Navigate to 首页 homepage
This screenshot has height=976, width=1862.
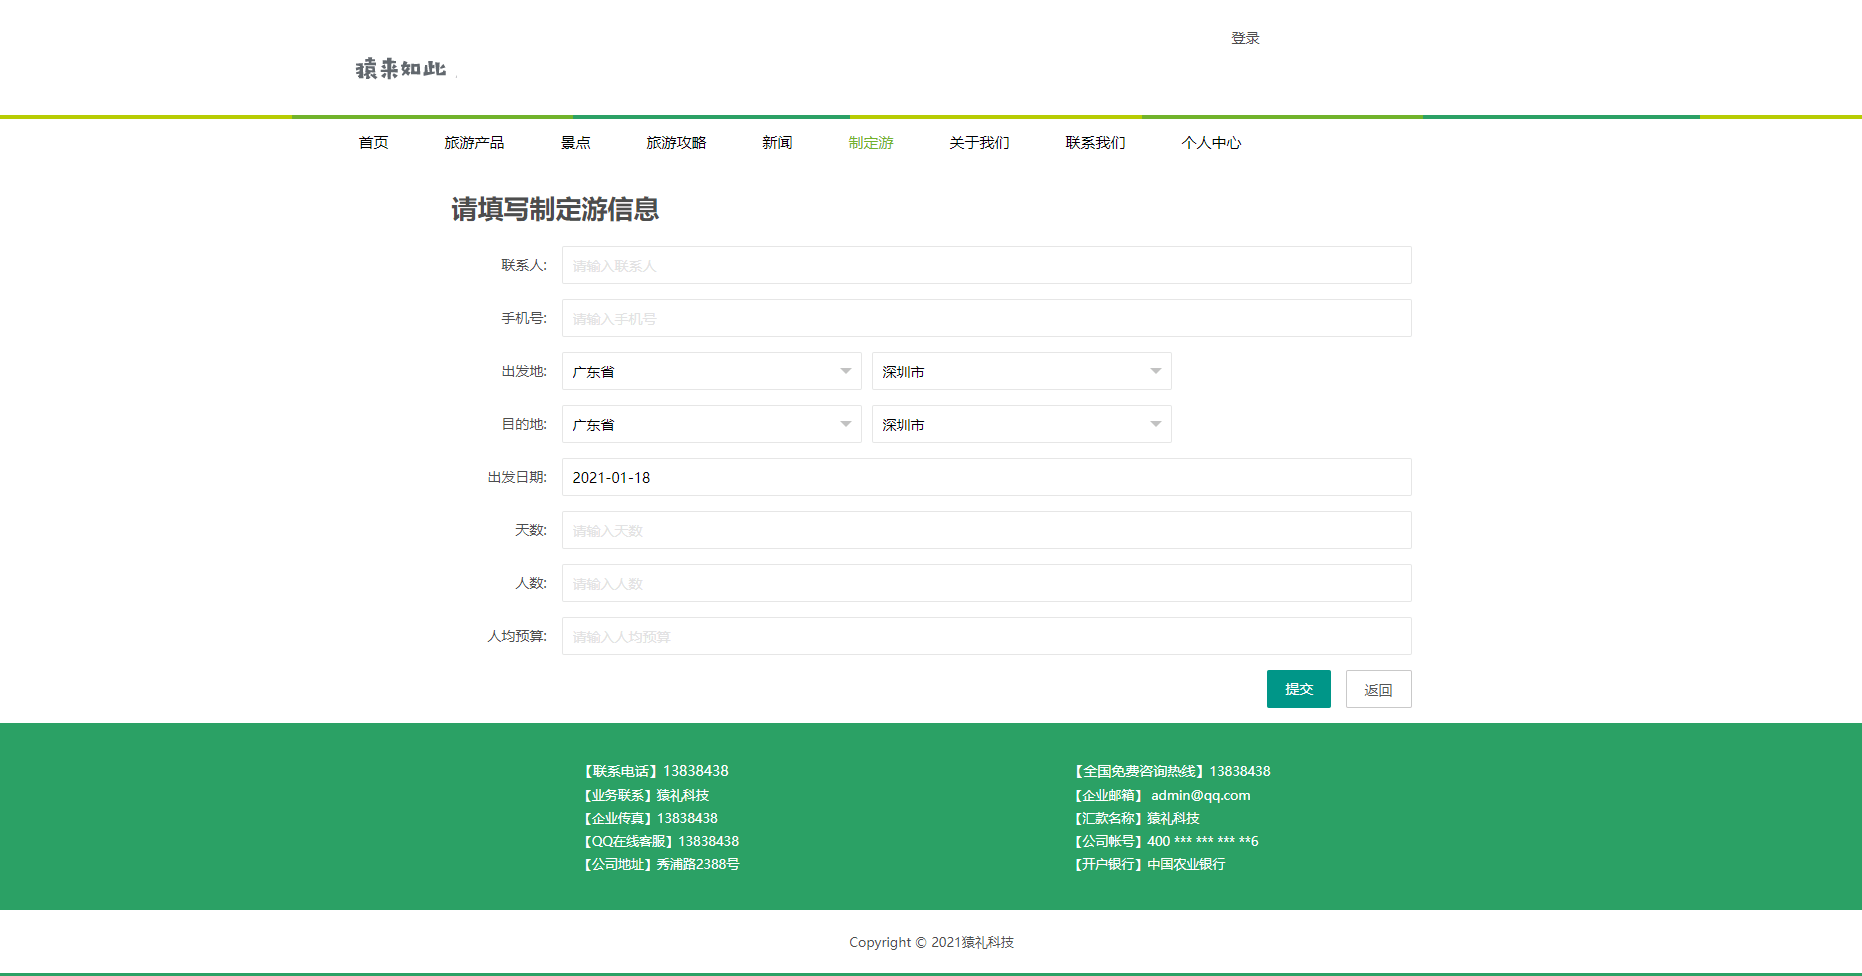pyautogui.click(x=373, y=143)
